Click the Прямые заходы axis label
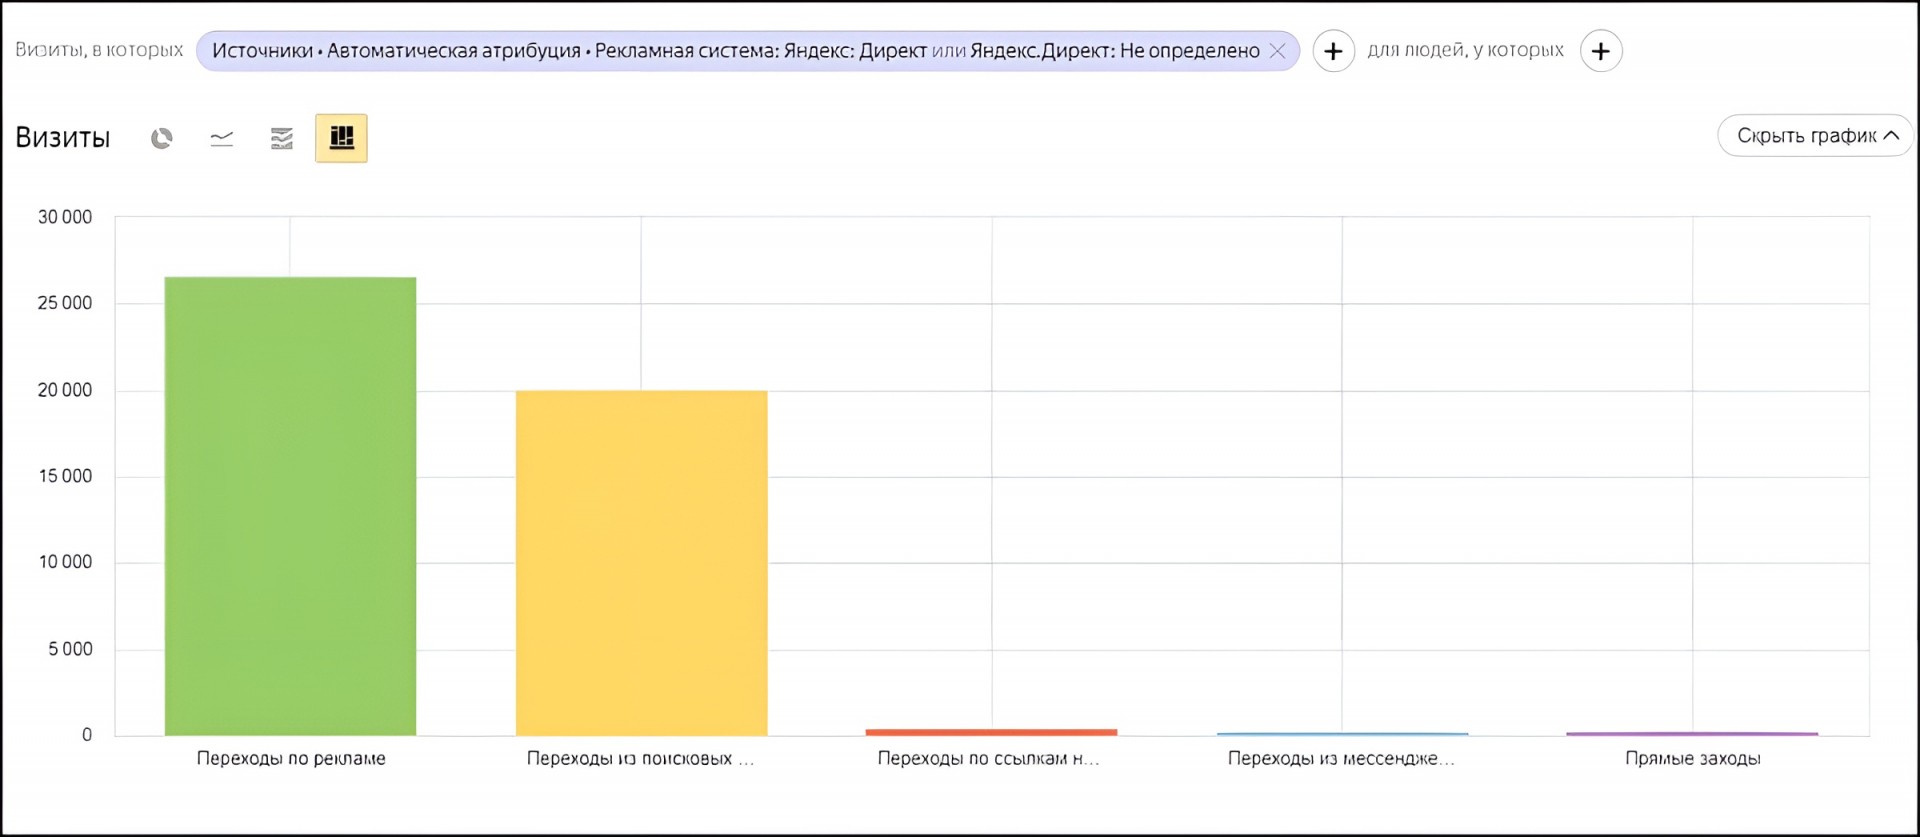 1692,759
